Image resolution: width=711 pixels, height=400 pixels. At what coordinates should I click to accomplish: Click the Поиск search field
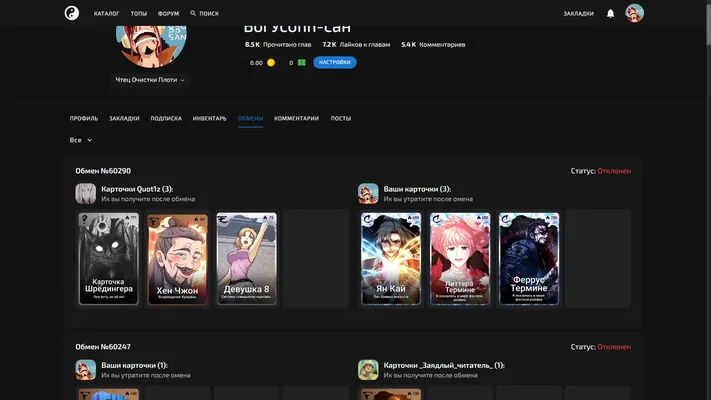pyautogui.click(x=205, y=14)
